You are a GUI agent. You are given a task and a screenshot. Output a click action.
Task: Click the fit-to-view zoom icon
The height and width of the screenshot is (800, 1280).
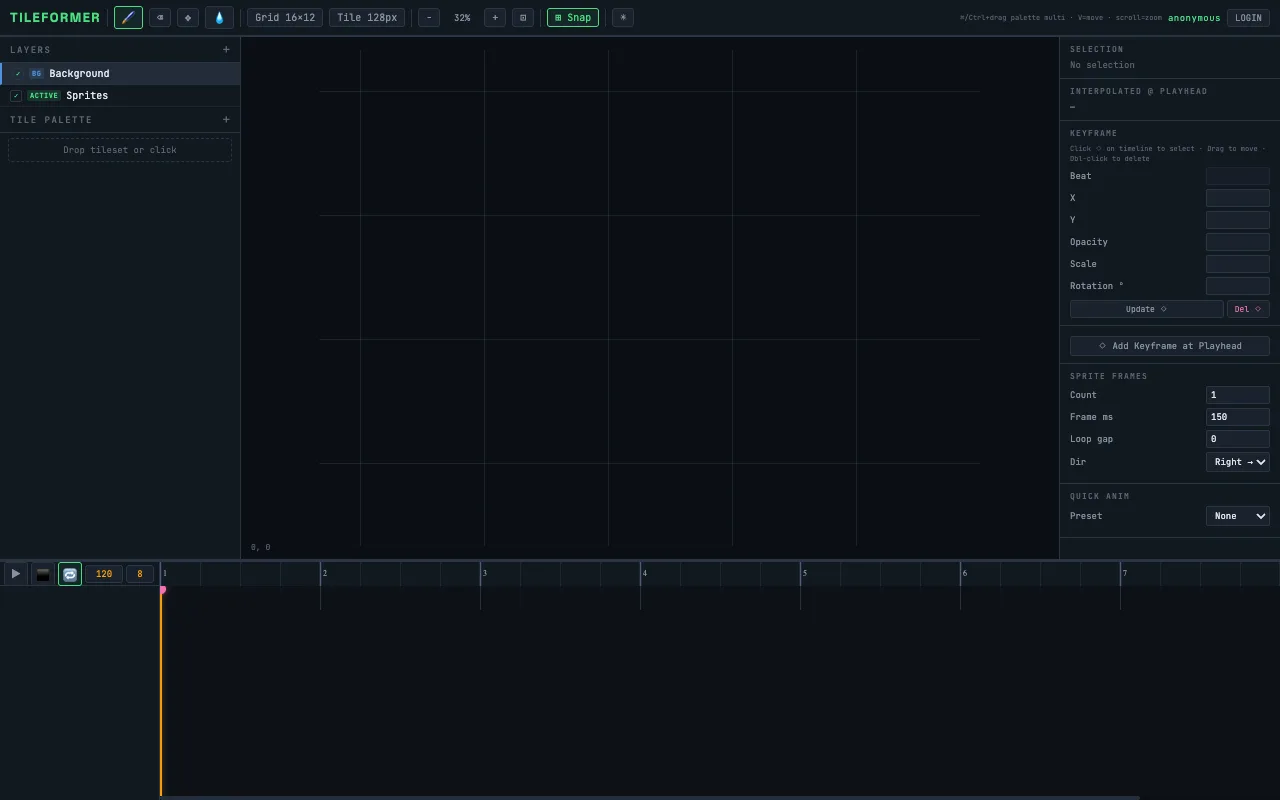tap(523, 17)
